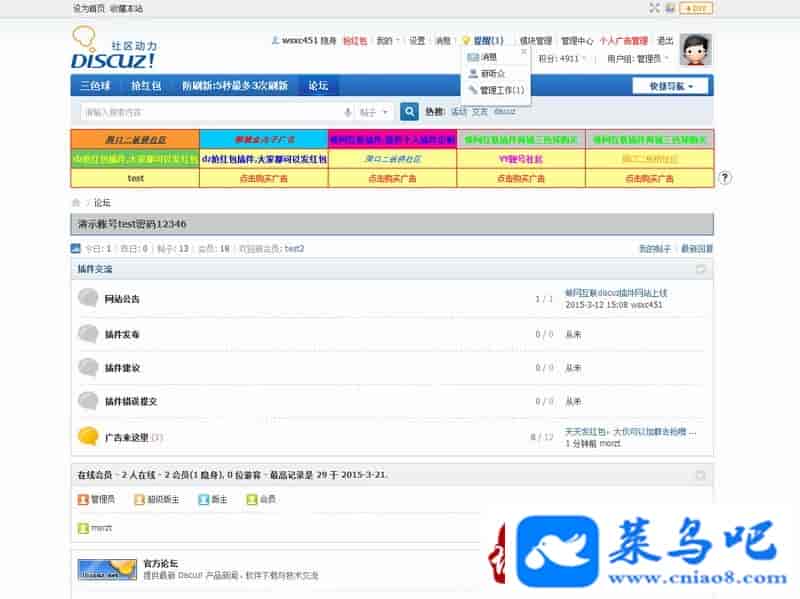800x599 pixels.
Task: Click the help question mark icon
Action: click(725, 178)
